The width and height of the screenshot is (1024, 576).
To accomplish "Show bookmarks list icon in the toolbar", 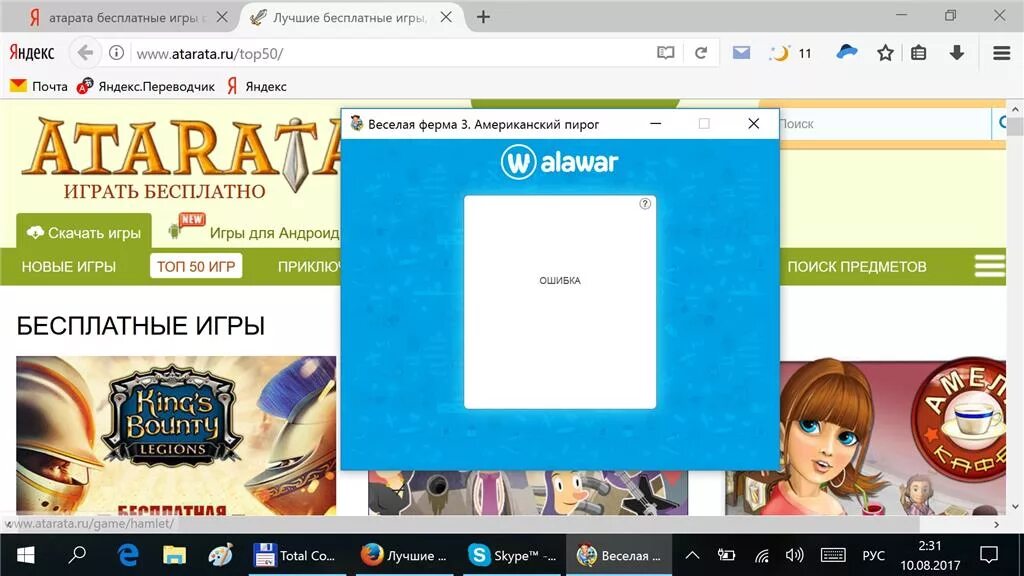I will (919, 53).
